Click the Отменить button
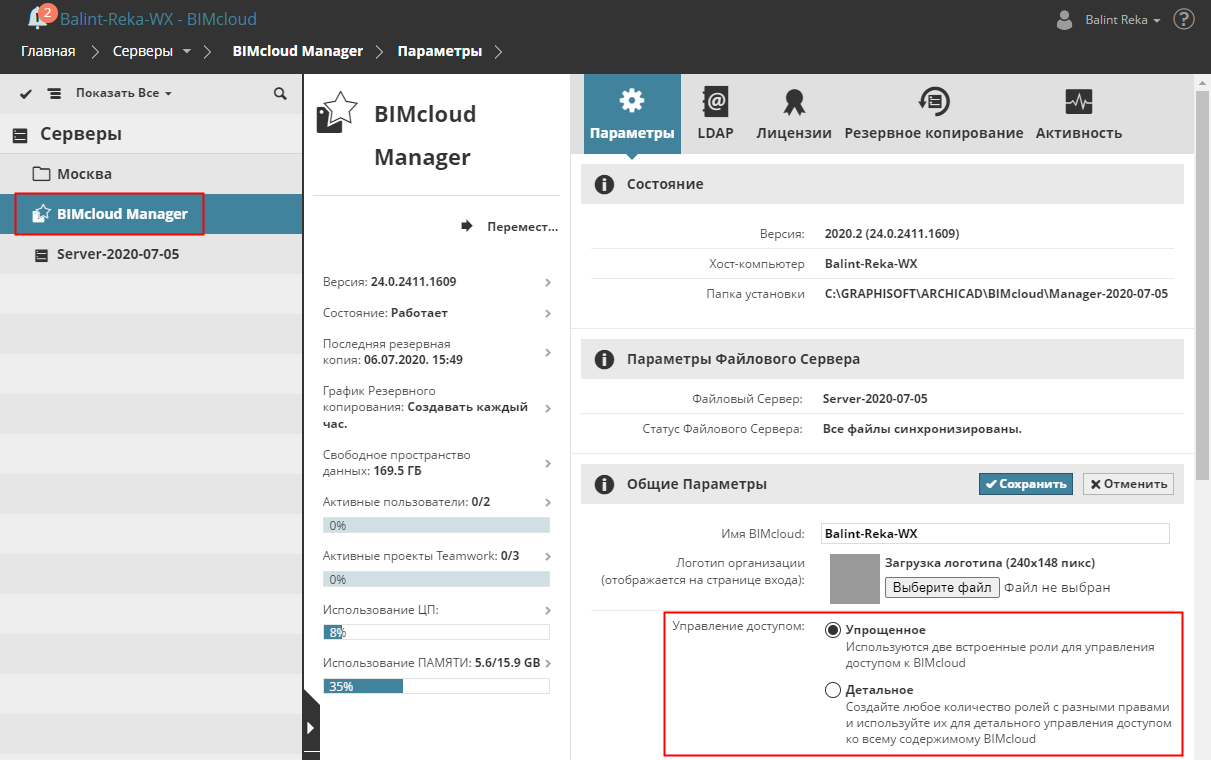The width and height of the screenshot is (1211, 760). click(1128, 484)
